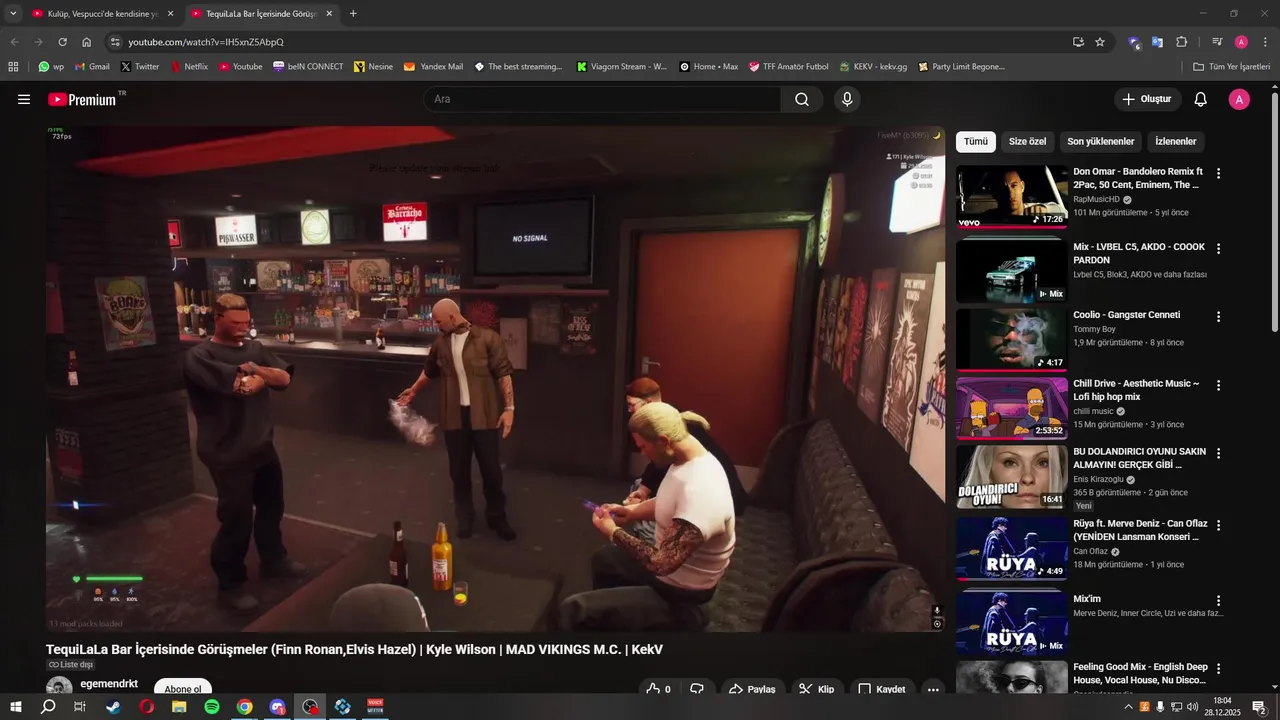This screenshot has width=1280, height=720.
Task: Open options for Don Omar Bandolero video
Action: 1218,173
